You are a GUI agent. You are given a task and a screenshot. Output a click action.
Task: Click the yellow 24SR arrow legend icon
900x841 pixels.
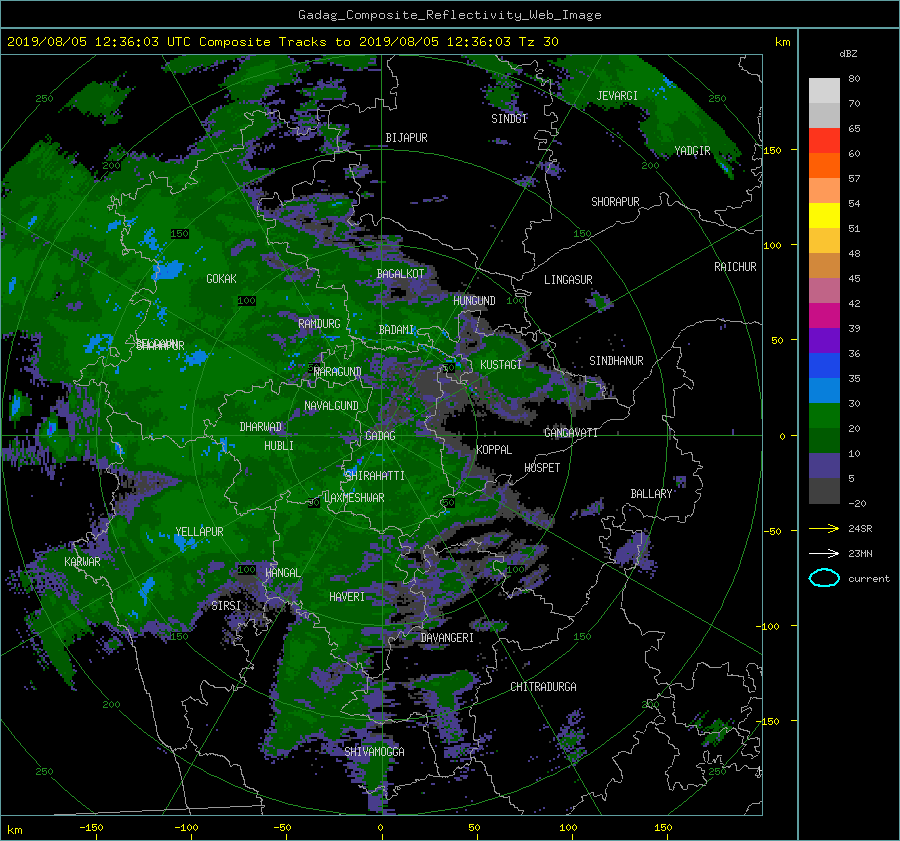point(824,528)
